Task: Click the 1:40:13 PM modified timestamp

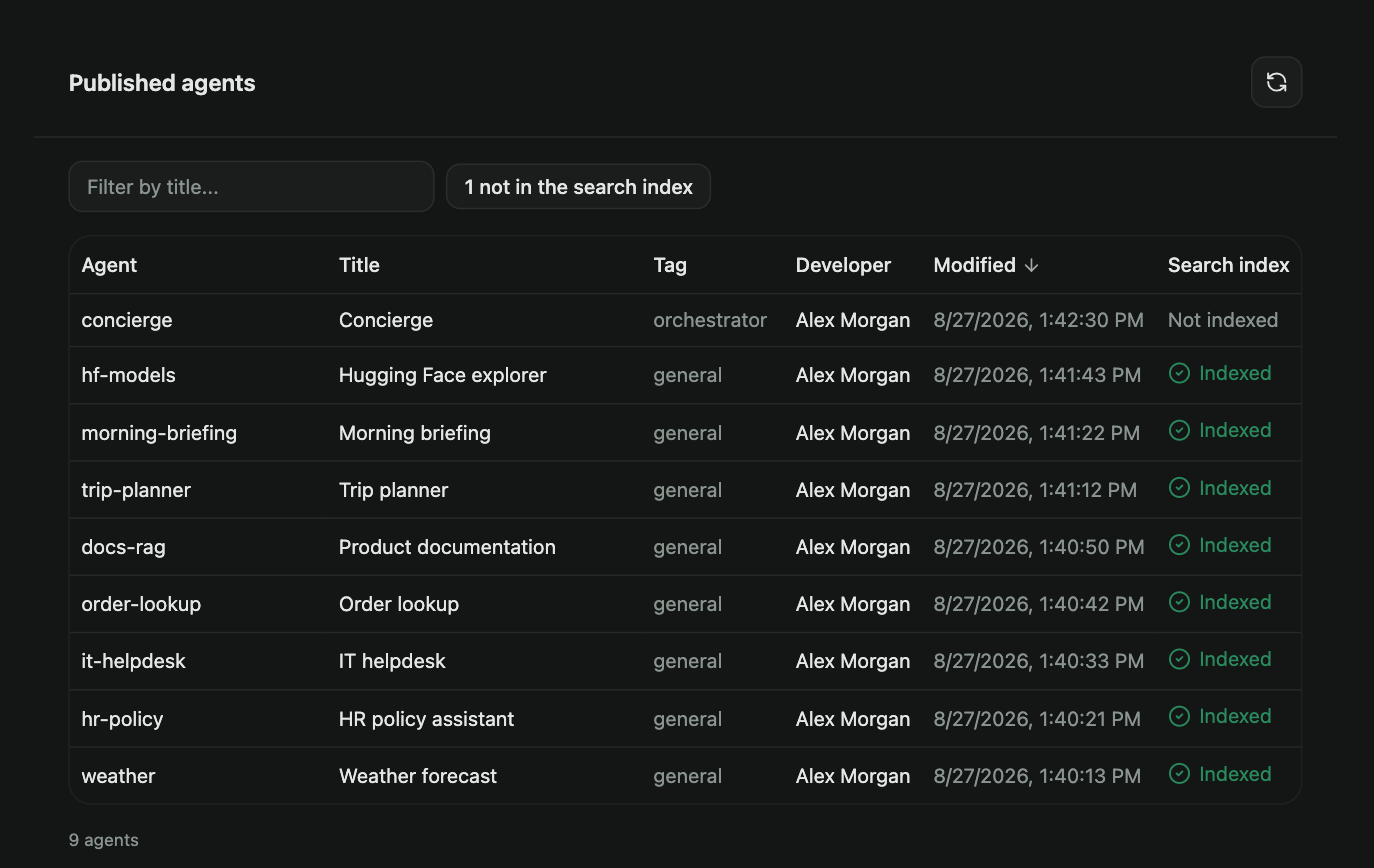Action: tap(1037, 776)
